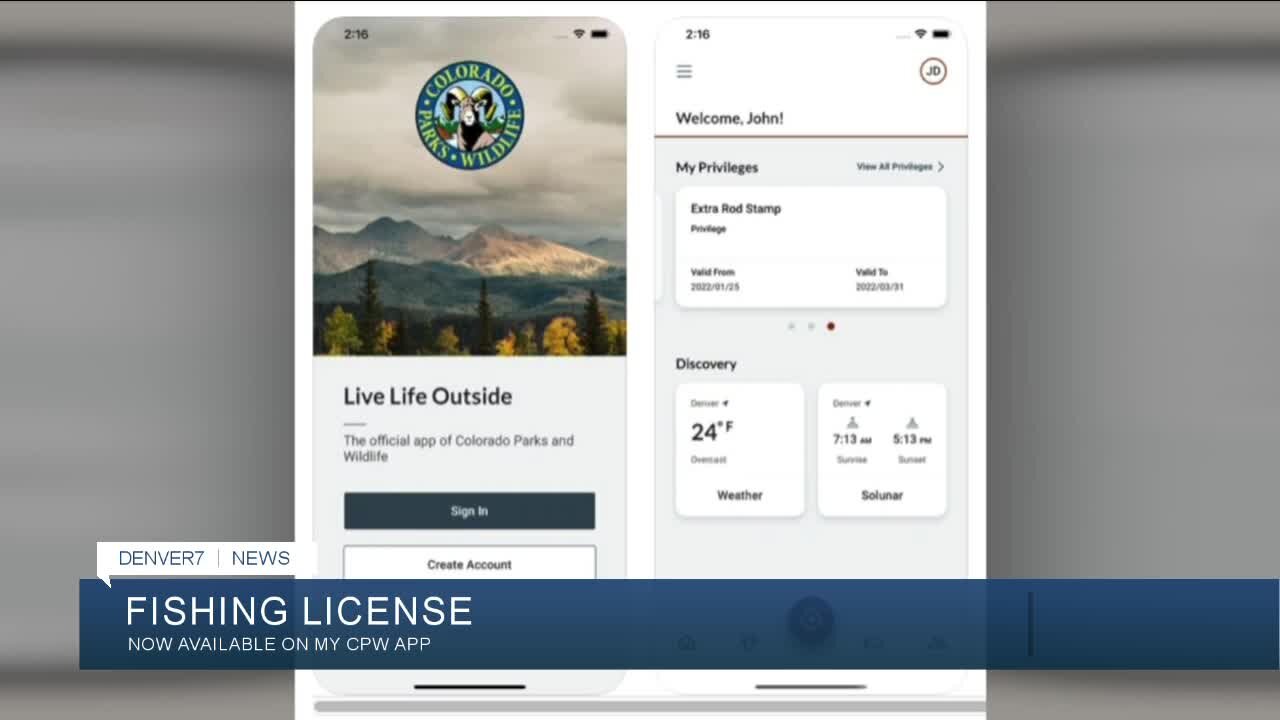Tap the battery icon on the right phone

pyautogui.click(x=941, y=34)
